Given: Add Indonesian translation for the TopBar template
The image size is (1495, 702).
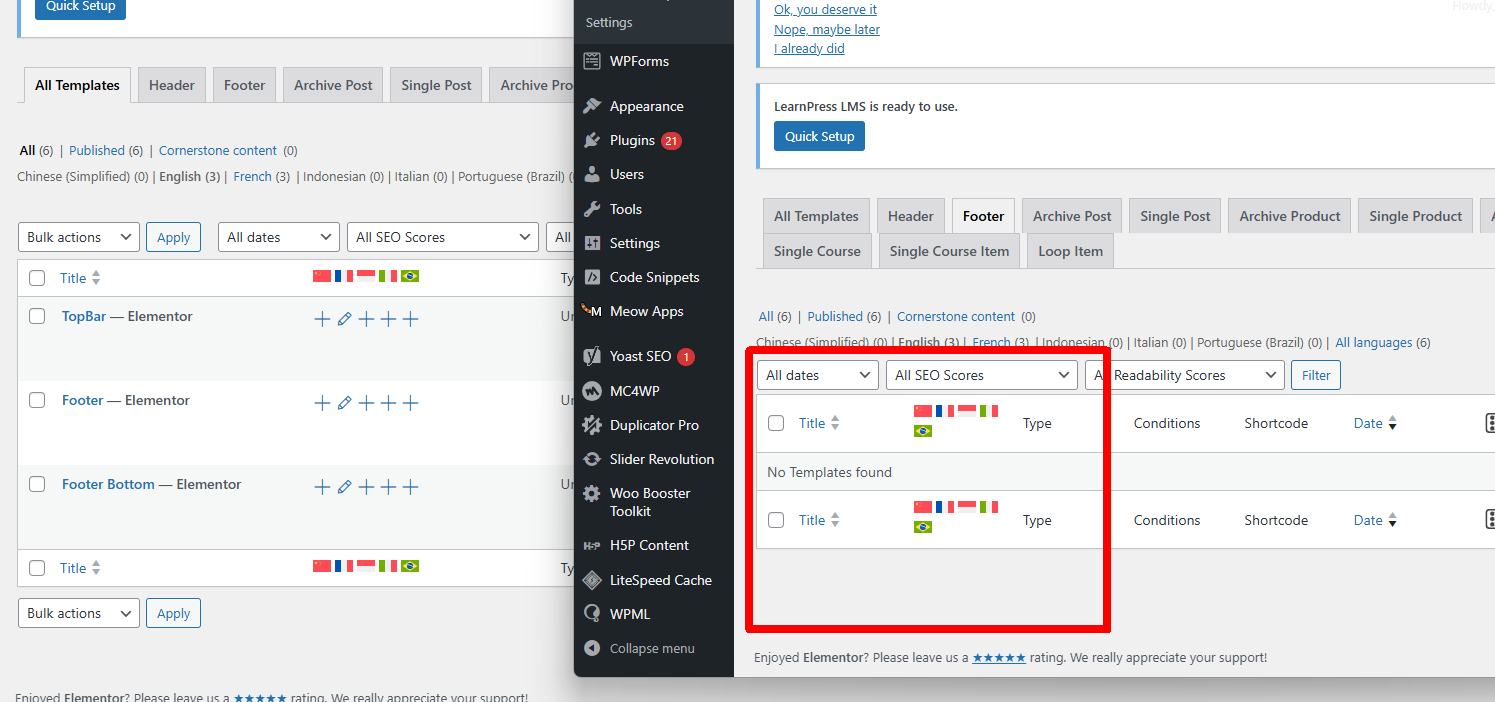Looking at the screenshot, I should pyautogui.click(x=366, y=319).
